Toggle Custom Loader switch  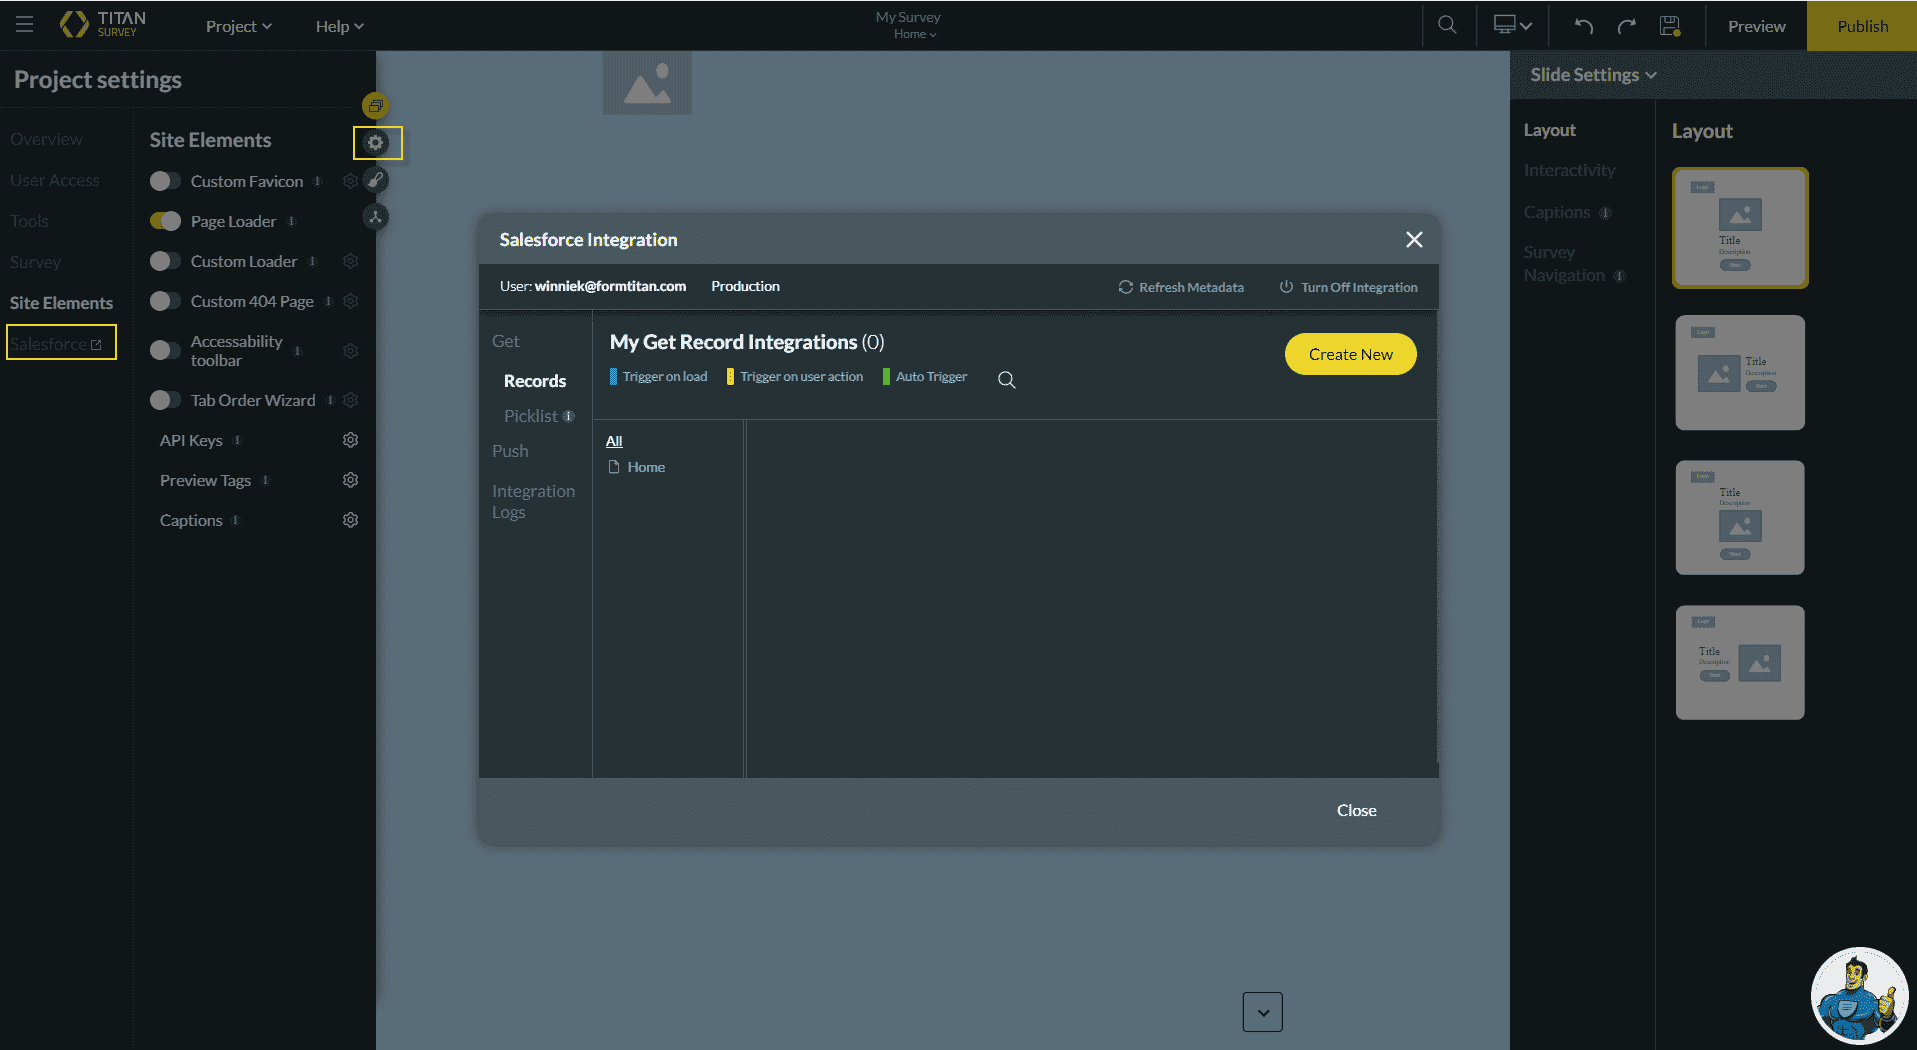pyautogui.click(x=165, y=261)
